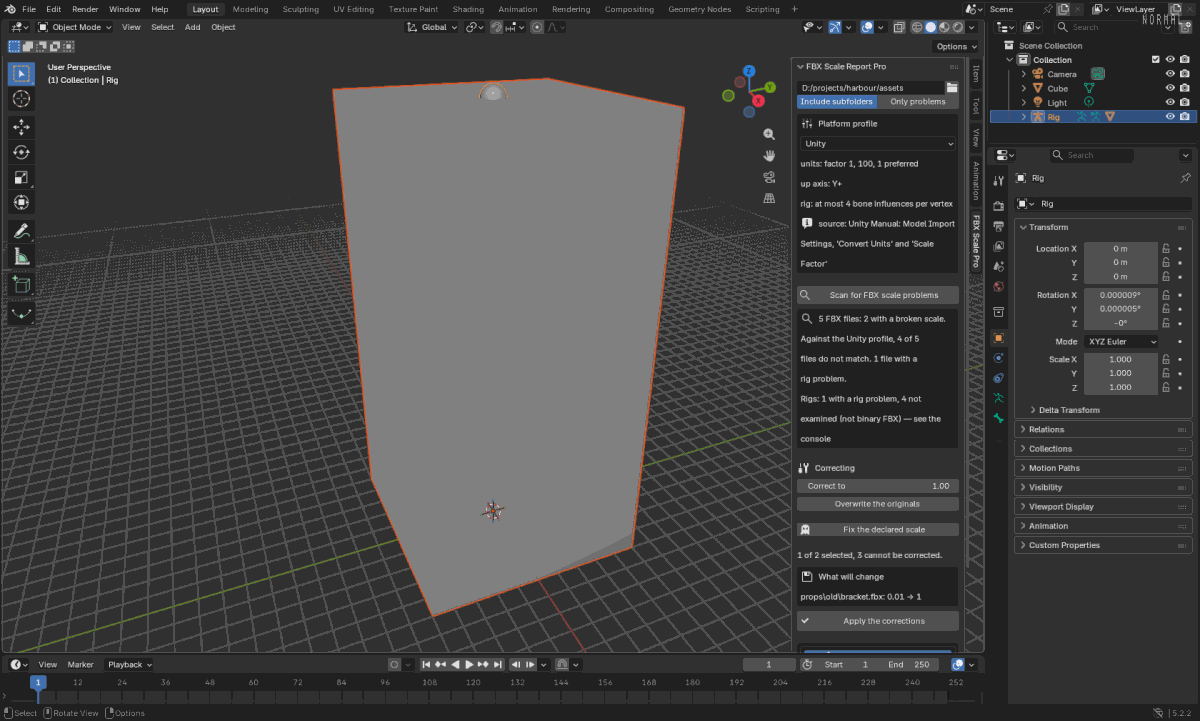
Task: Jump to the timeline end frame
Action: pos(497,664)
